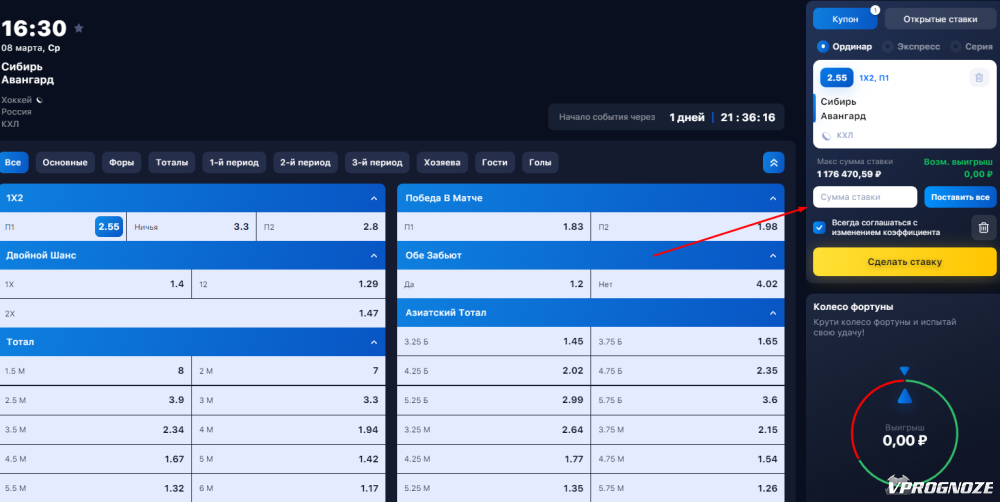Switch to Все markets filter
Screen dimensions: 1000x502
pos(13,163)
